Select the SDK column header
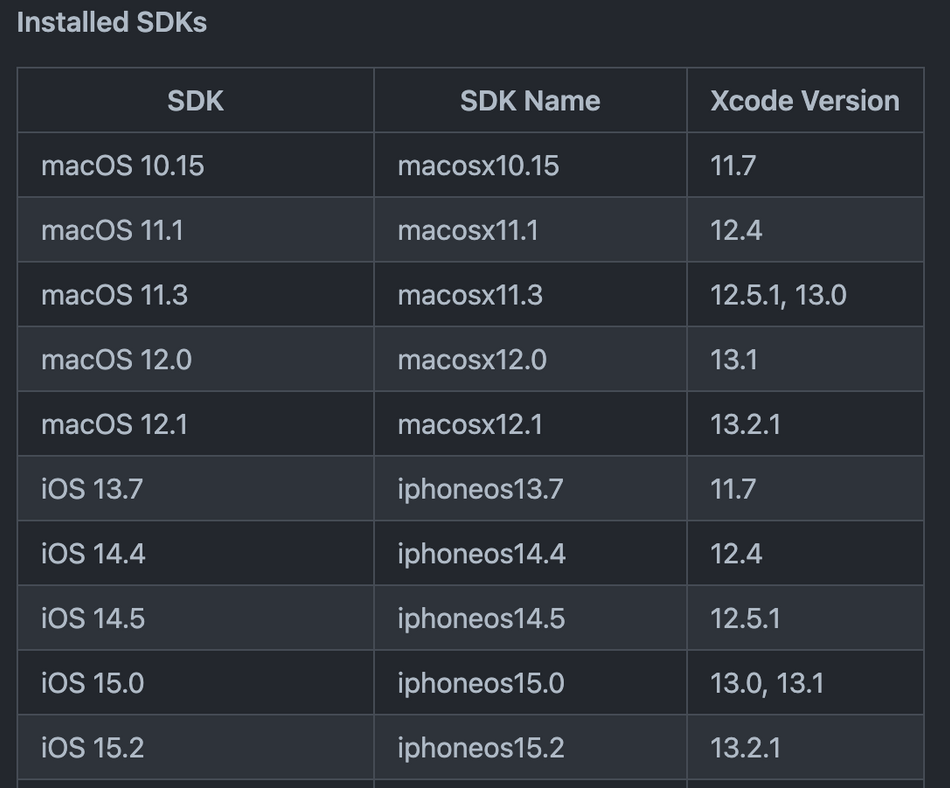This screenshot has width=950, height=792. tap(196, 101)
